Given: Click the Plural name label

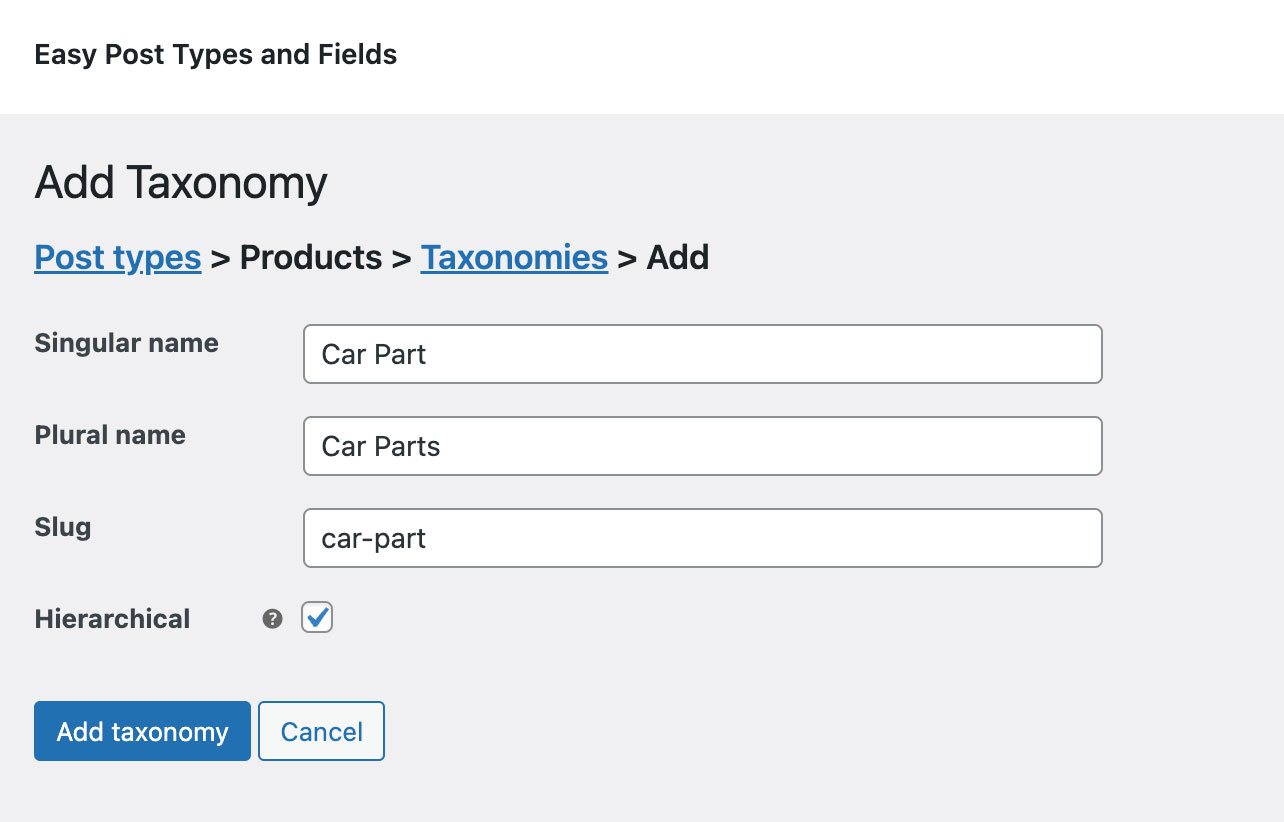Looking at the screenshot, I should (109, 435).
